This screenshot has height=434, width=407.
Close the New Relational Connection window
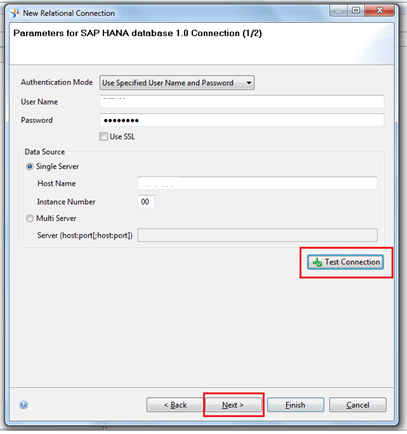click(x=379, y=11)
